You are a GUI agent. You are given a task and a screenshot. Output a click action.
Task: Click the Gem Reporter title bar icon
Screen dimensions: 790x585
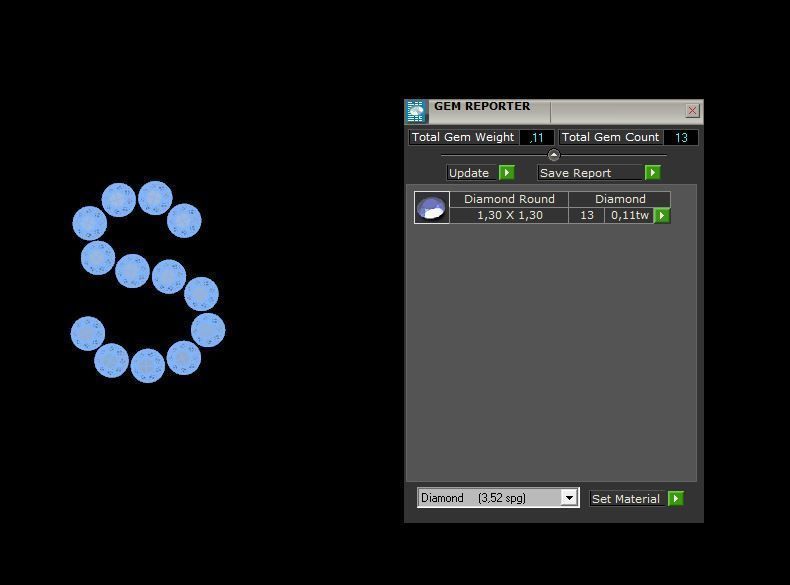click(416, 111)
